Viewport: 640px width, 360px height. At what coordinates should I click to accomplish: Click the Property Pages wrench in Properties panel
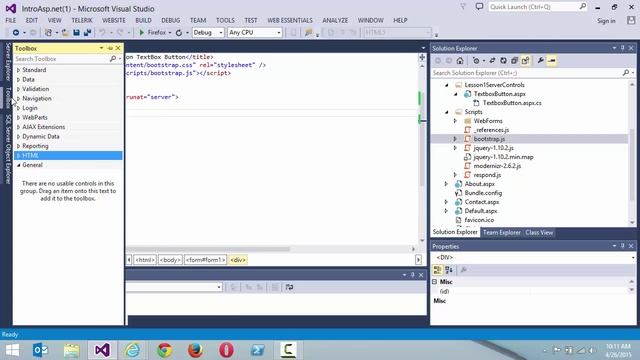(x=464, y=270)
